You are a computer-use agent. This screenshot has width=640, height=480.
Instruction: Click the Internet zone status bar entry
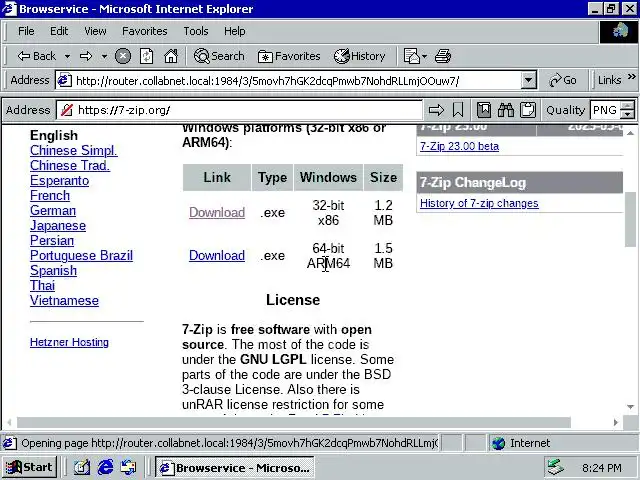pyautogui.click(x=563, y=443)
